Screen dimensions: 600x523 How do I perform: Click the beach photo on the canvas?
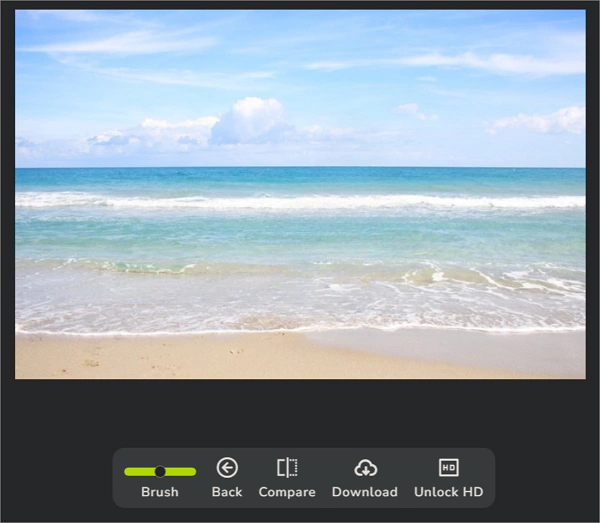tap(300, 194)
